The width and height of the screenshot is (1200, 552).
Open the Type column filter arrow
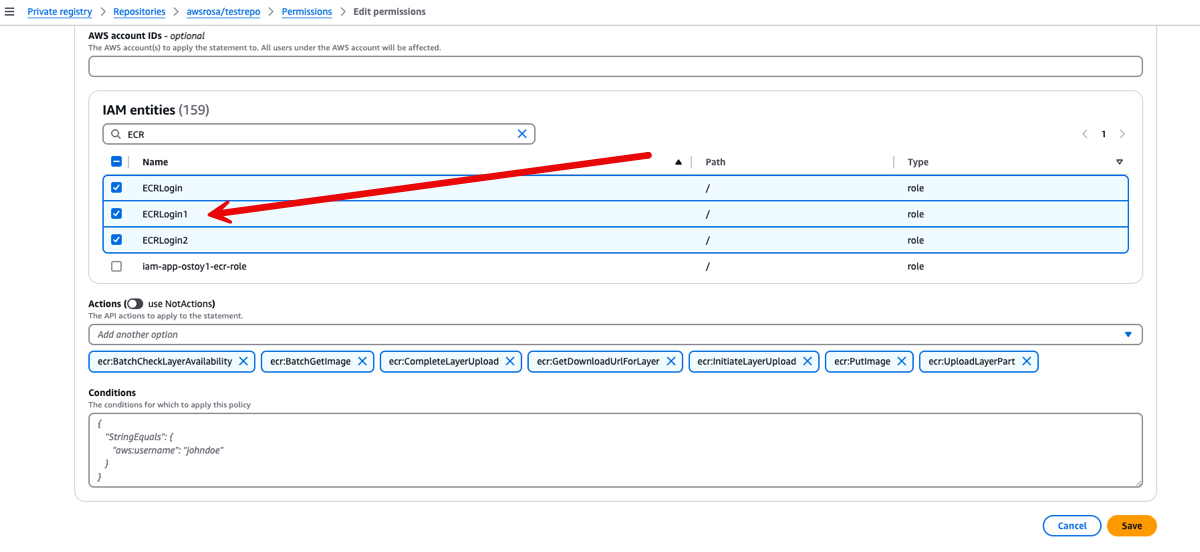coord(1120,162)
